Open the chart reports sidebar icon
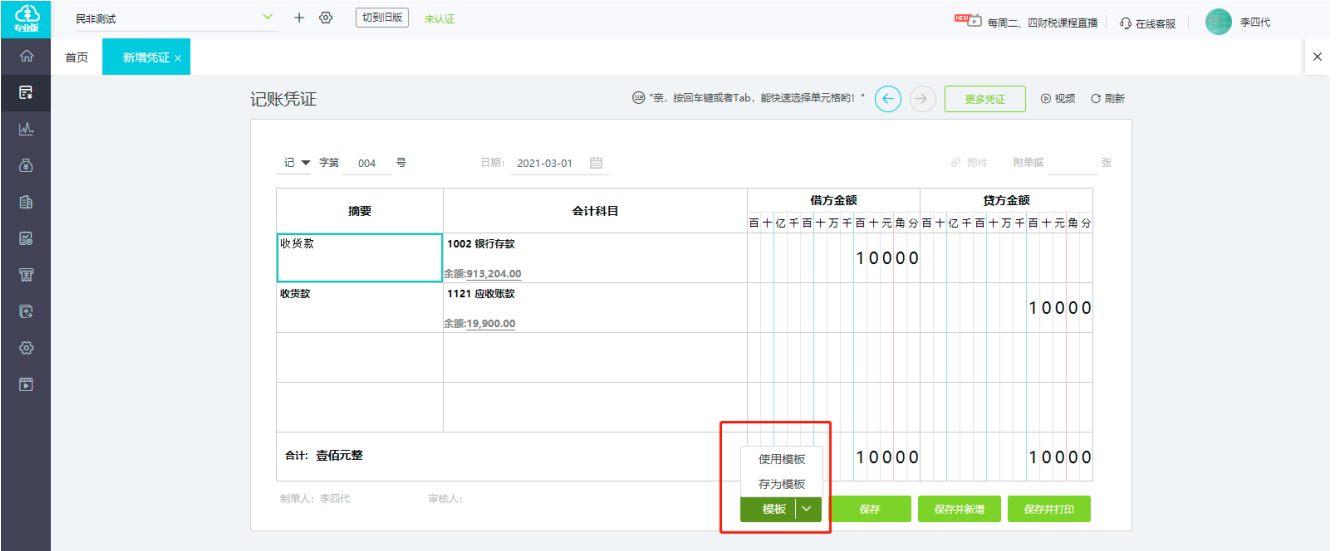 point(26,129)
